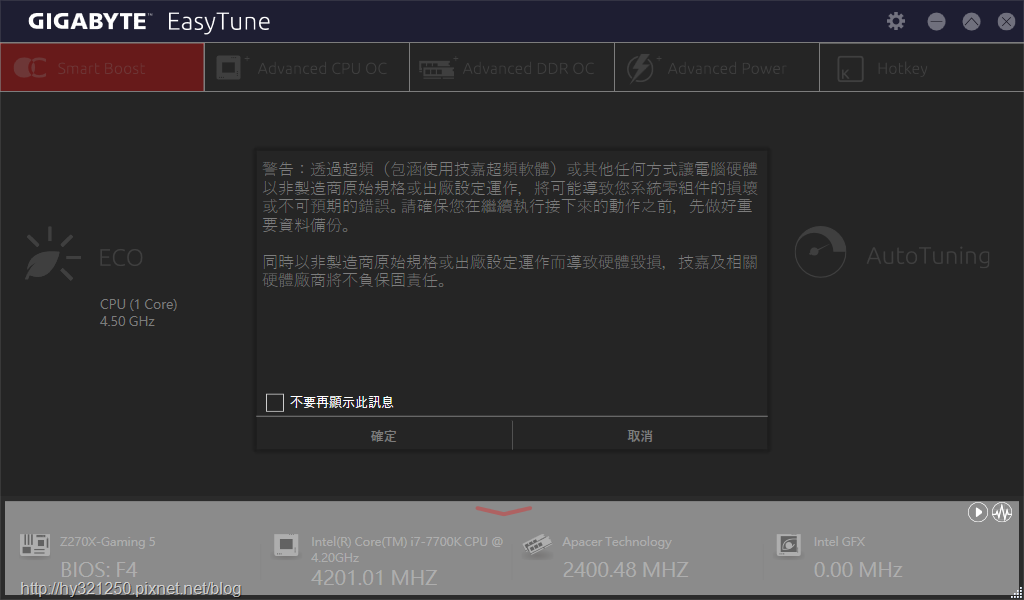Screen dimensions: 1024x600
Task: Click the Apacer Technology label
Action: point(617,542)
